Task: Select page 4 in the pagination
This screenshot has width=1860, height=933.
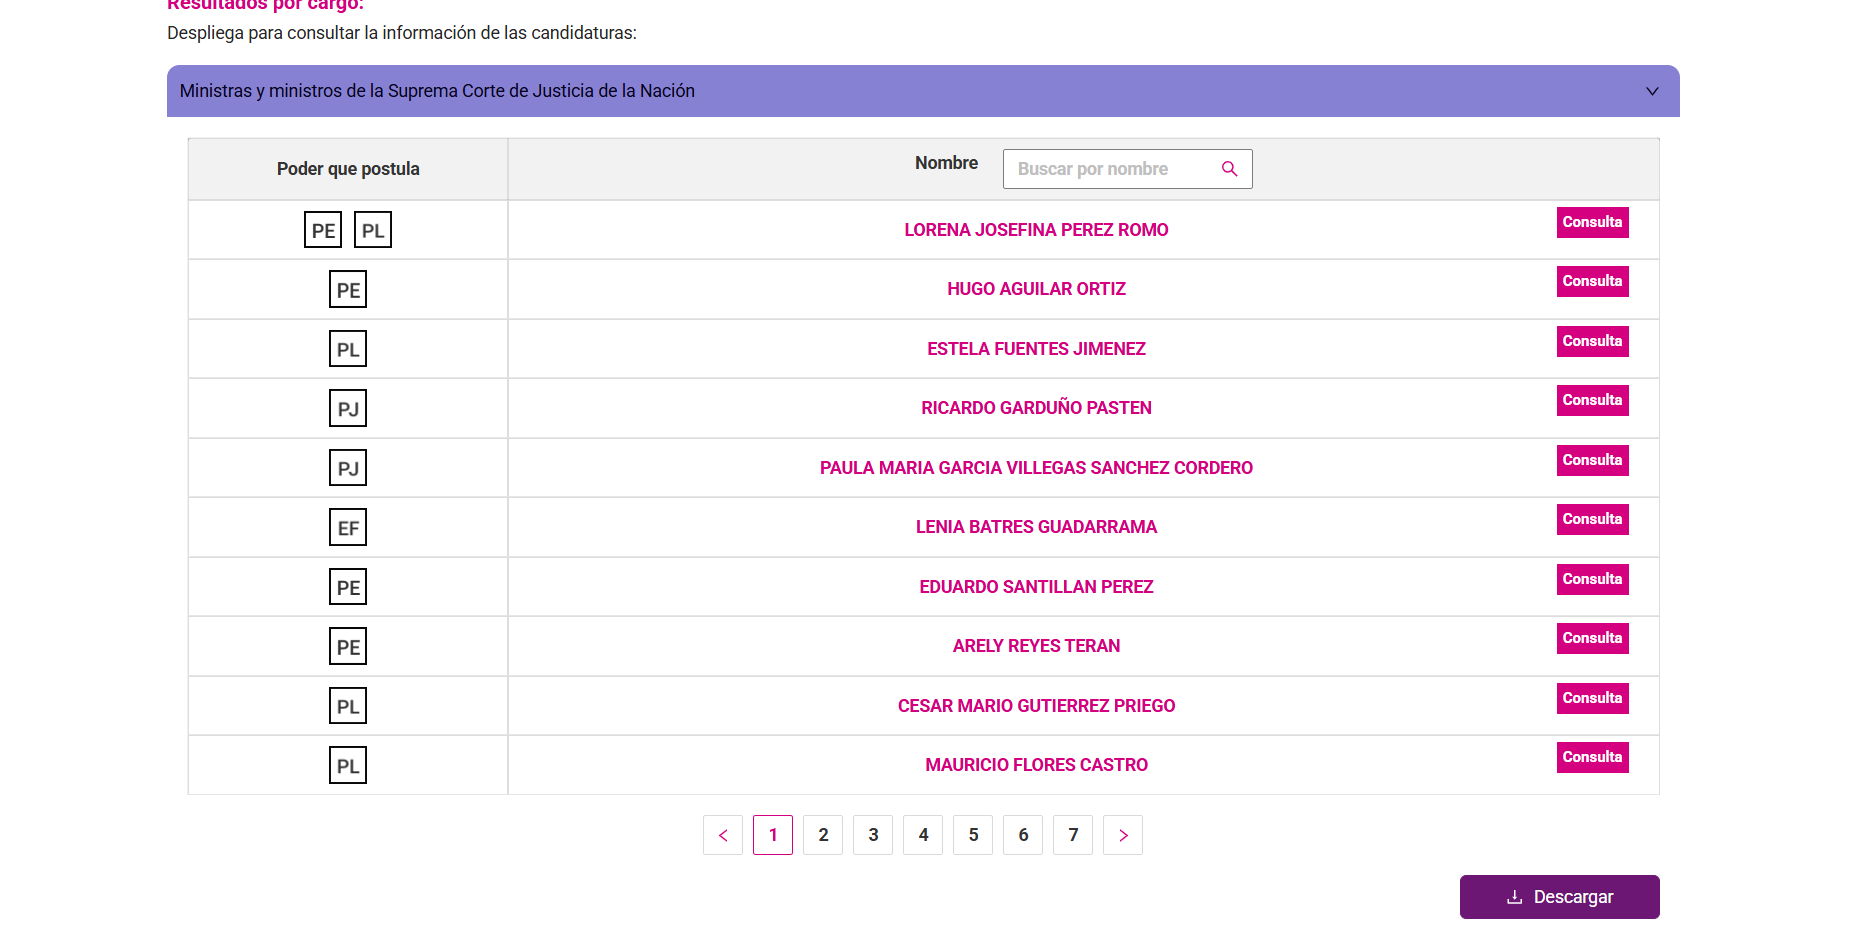Action: pos(923,835)
